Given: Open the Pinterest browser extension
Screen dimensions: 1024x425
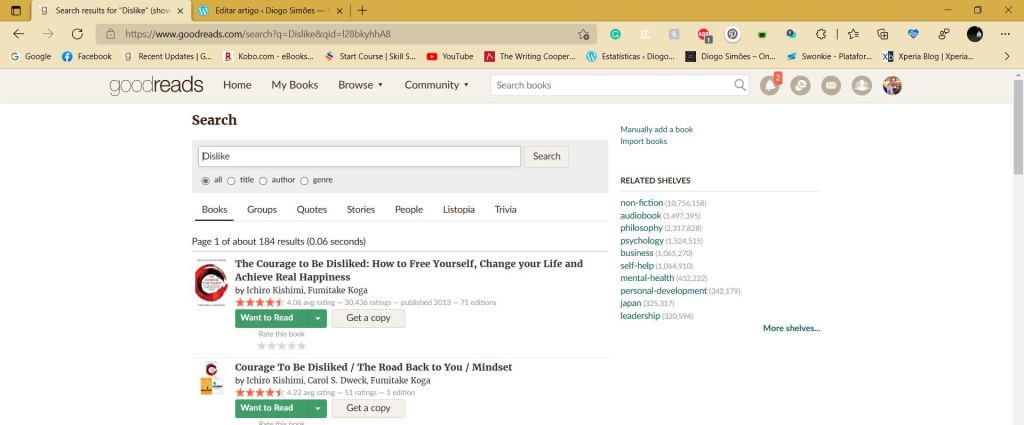Looking at the screenshot, I should [732, 33].
